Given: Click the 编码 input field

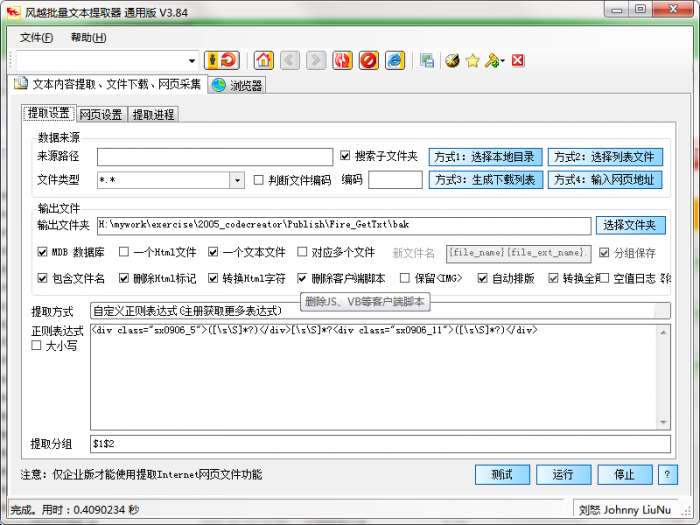Looking at the screenshot, I should (x=395, y=180).
